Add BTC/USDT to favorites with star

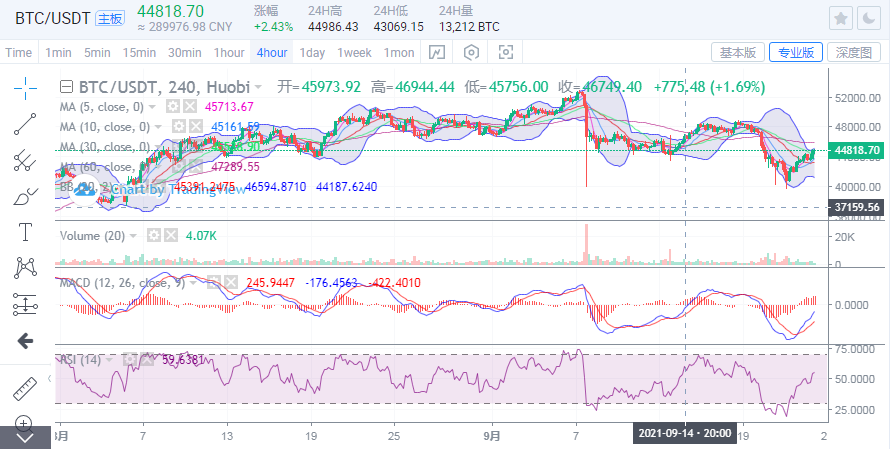pos(841,19)
